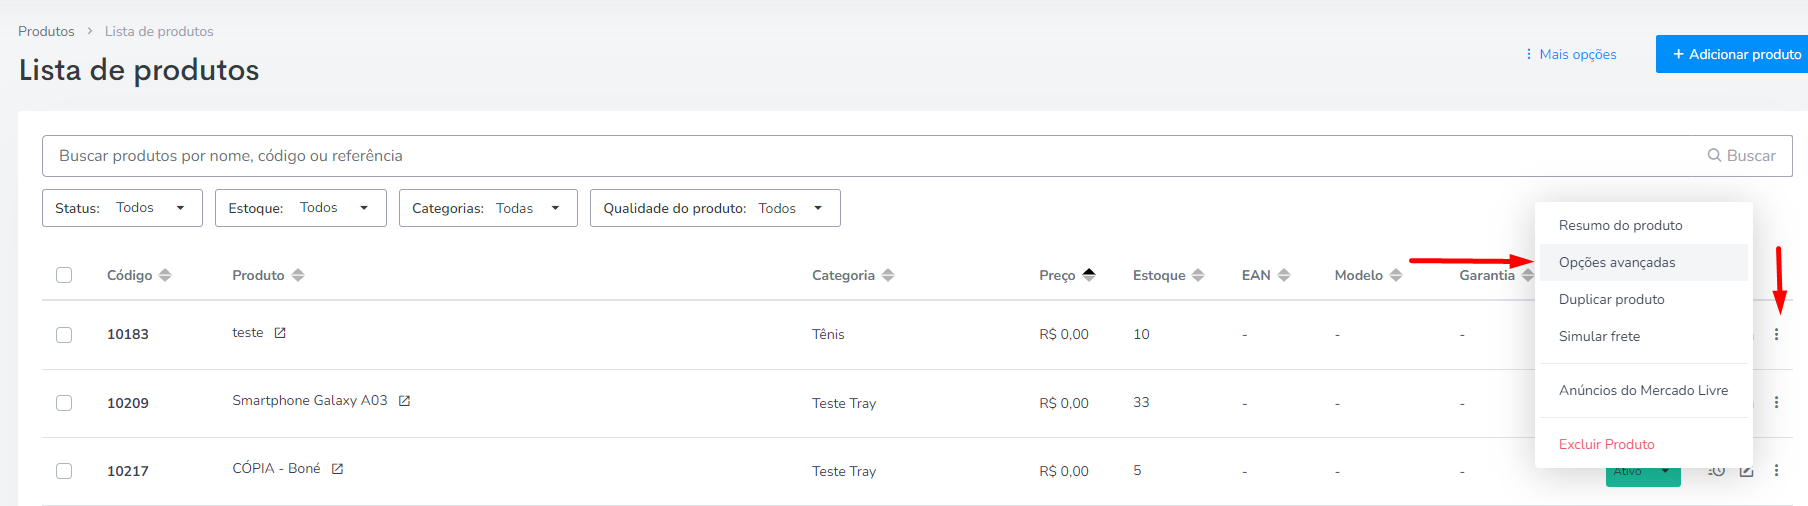Click product name Smartphone Galaxy A03
The width and height of the screenshot is (1808, 506).
310,400
